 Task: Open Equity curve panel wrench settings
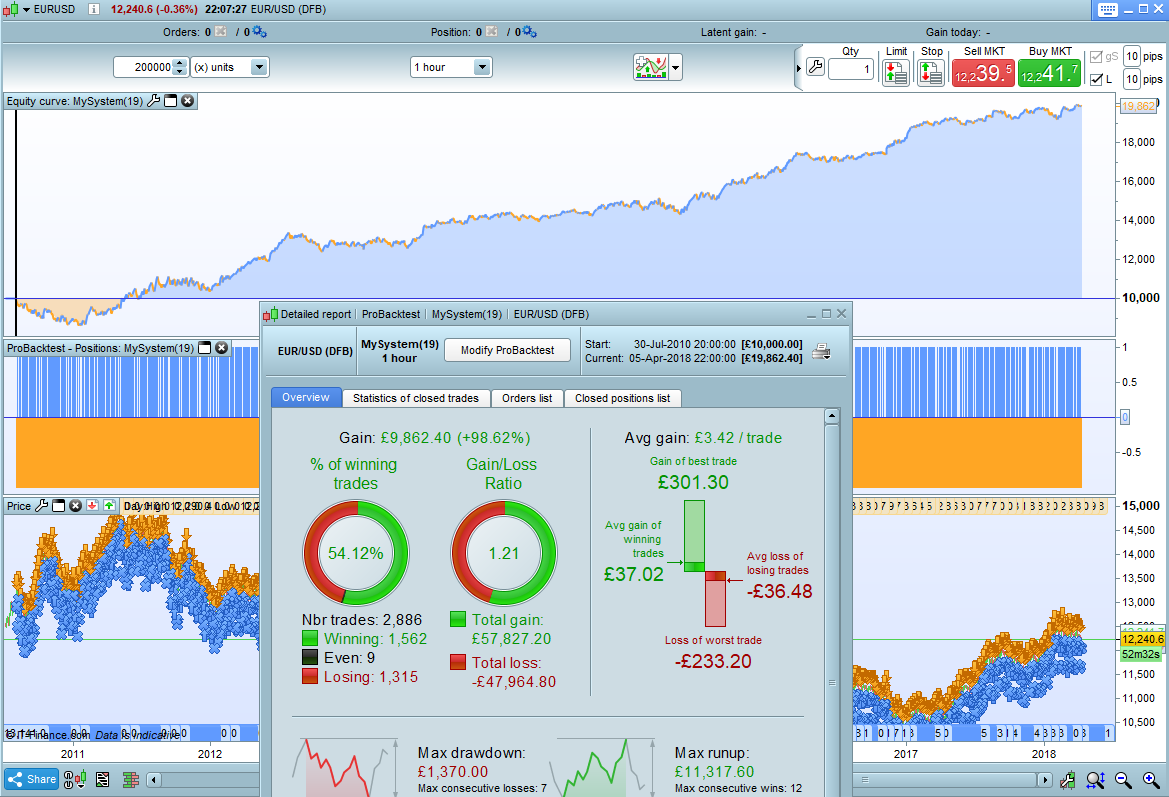pos(154,101)
